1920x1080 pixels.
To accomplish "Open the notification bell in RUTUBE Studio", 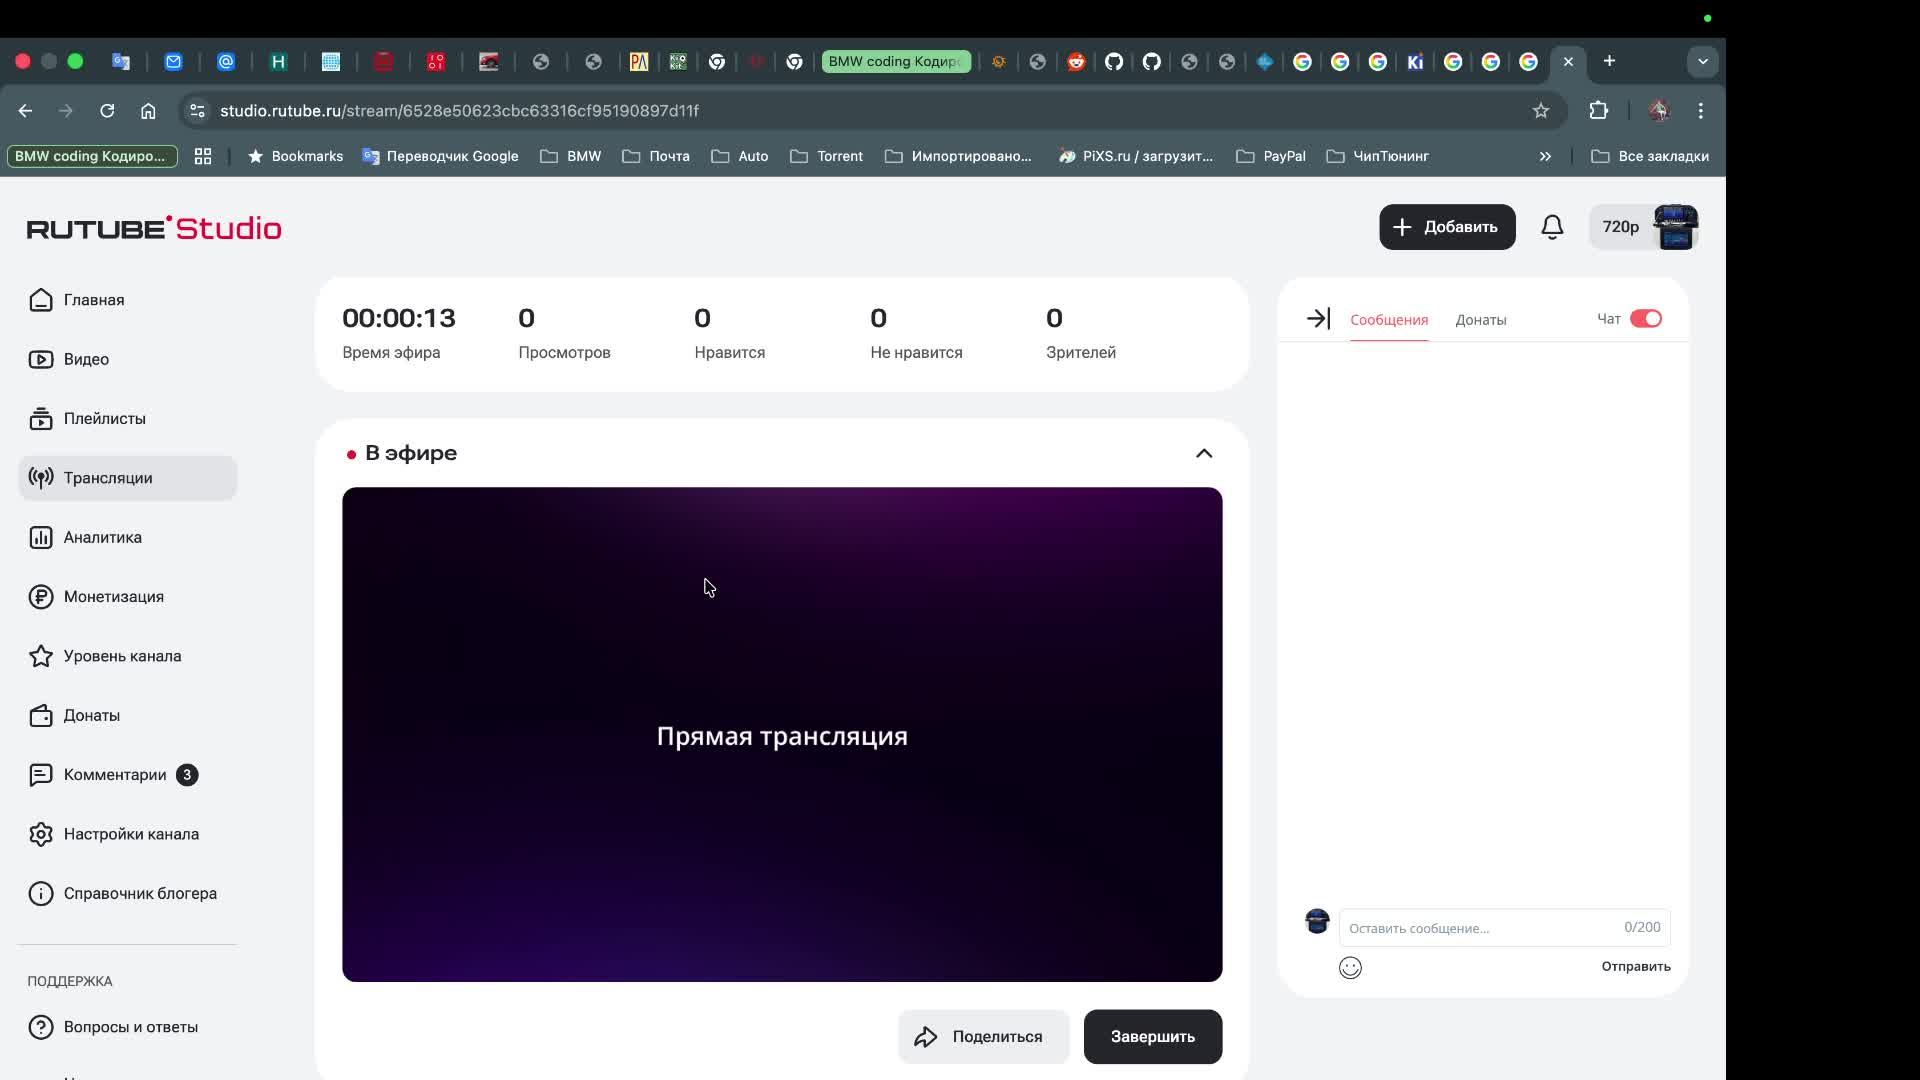I will coord(1552,227).
